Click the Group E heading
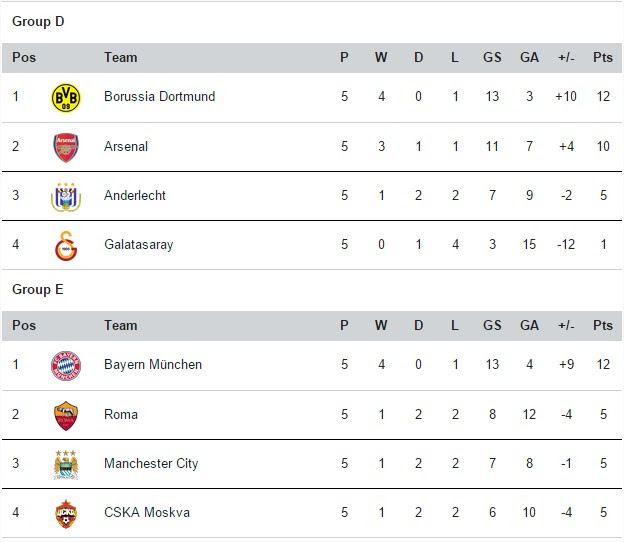The width and height of the screenshot is (624, 542). point(38,290)
